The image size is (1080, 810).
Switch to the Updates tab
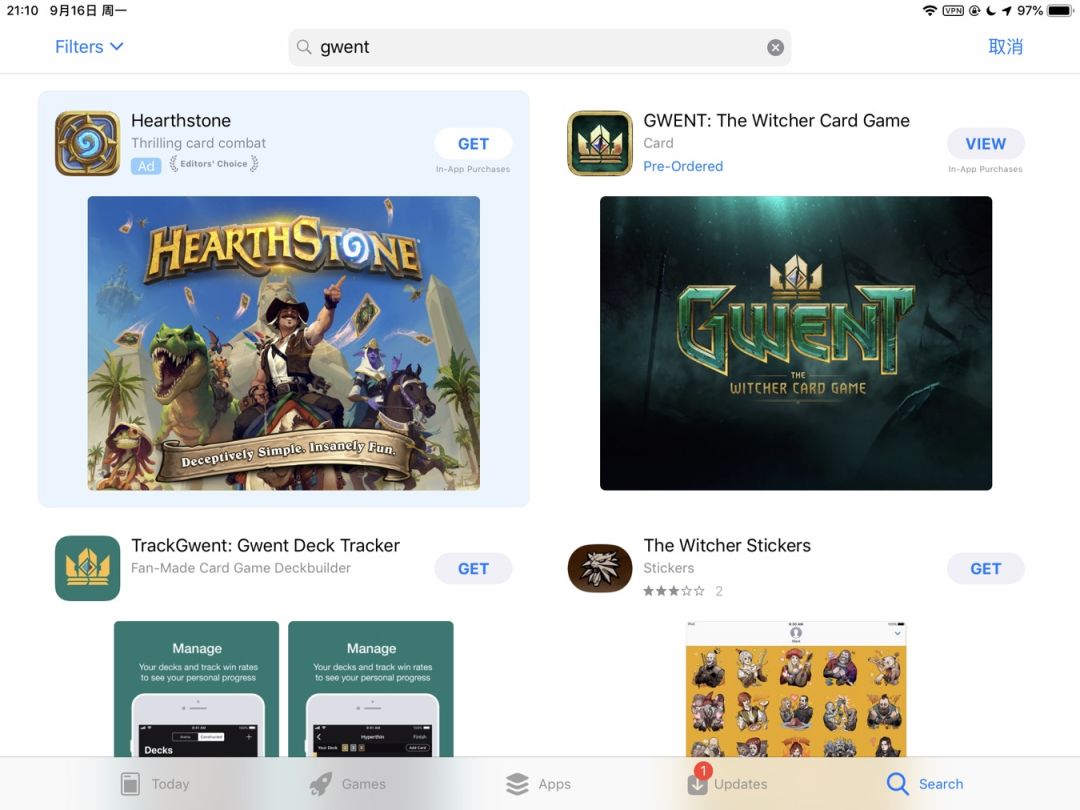tap(727, 782)
